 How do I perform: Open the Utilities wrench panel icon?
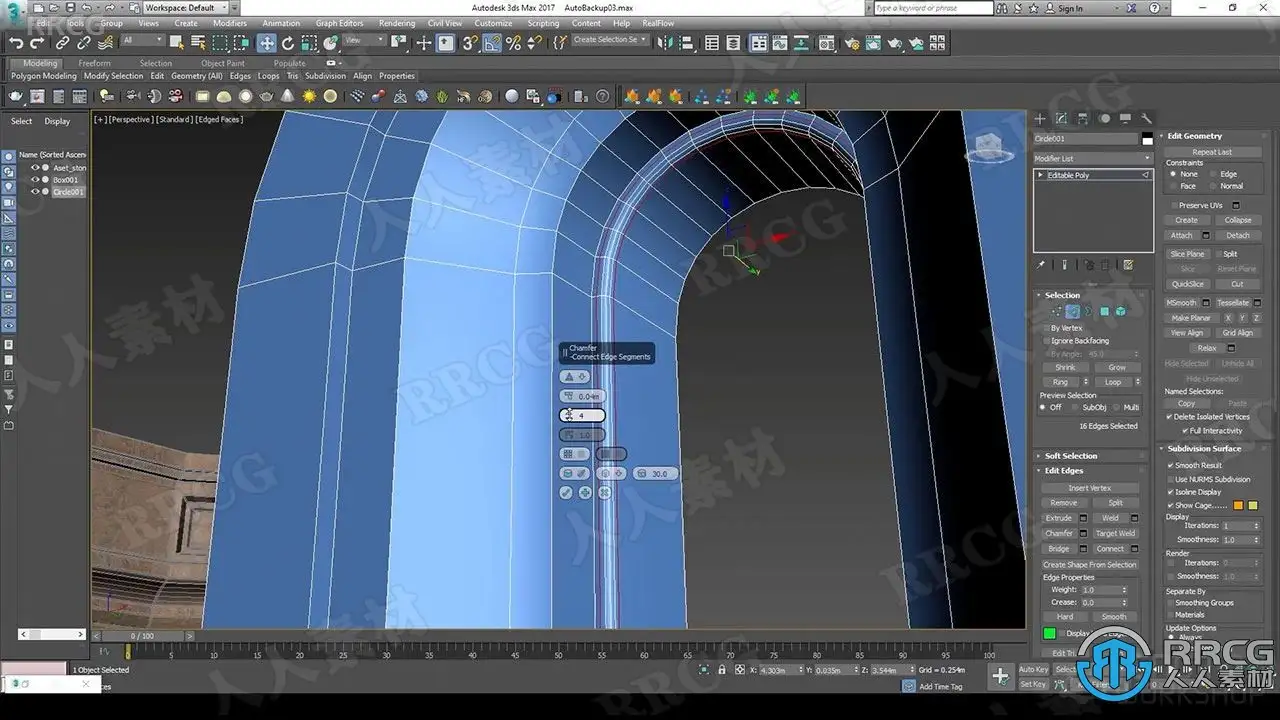pos(1146,119)
